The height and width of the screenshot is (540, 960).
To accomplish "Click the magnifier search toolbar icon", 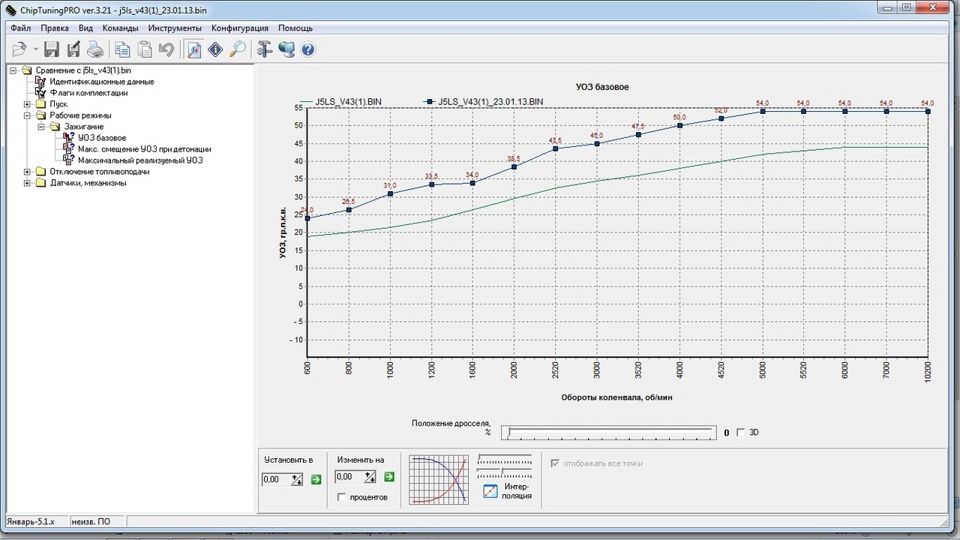I will pyautogui.click(x=238, y=49).
